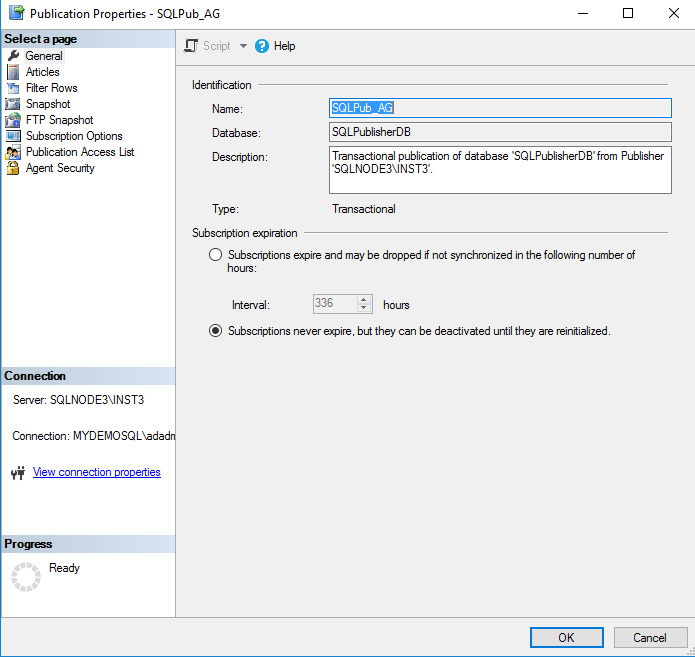Click the Agent Security padlock icon
Screen dimensions: 695x657
pos(13,168)
